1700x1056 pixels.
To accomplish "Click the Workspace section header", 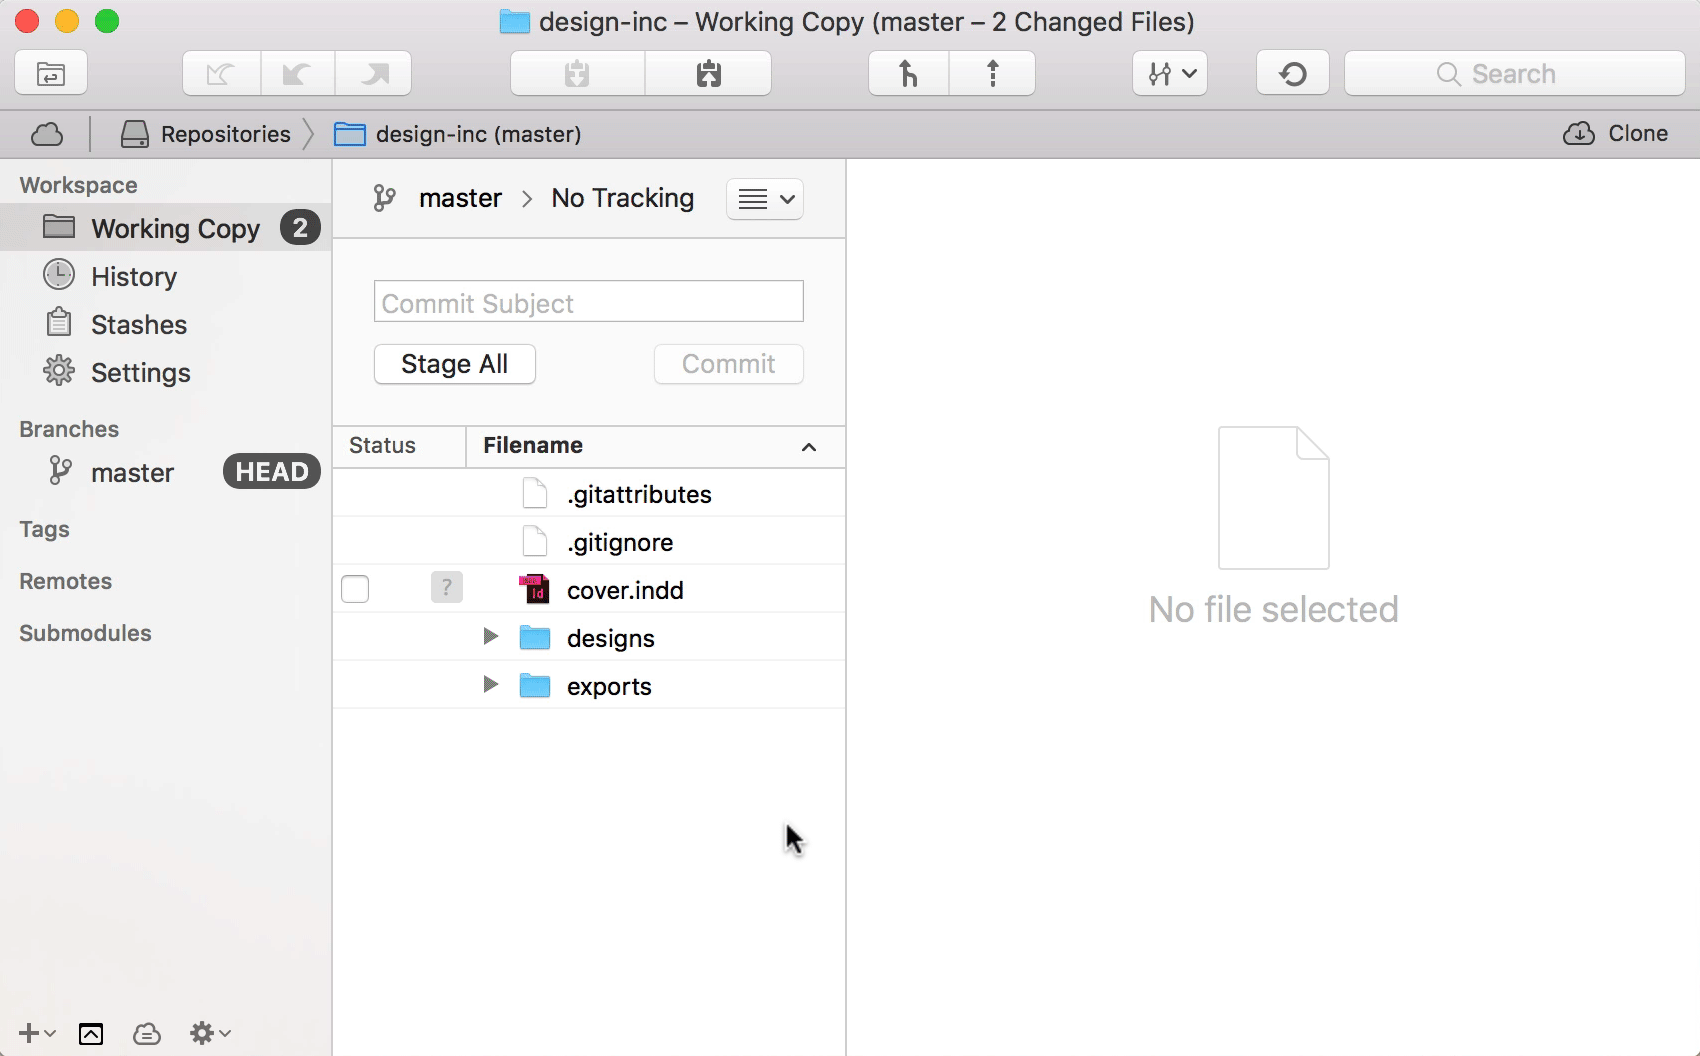I will tap(79, 185).
